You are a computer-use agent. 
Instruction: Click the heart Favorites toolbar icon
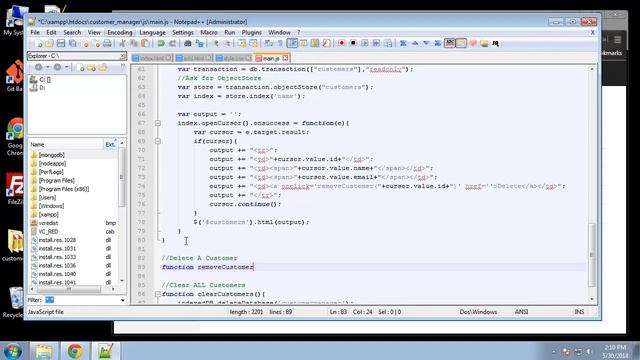(x=473, y=43)
